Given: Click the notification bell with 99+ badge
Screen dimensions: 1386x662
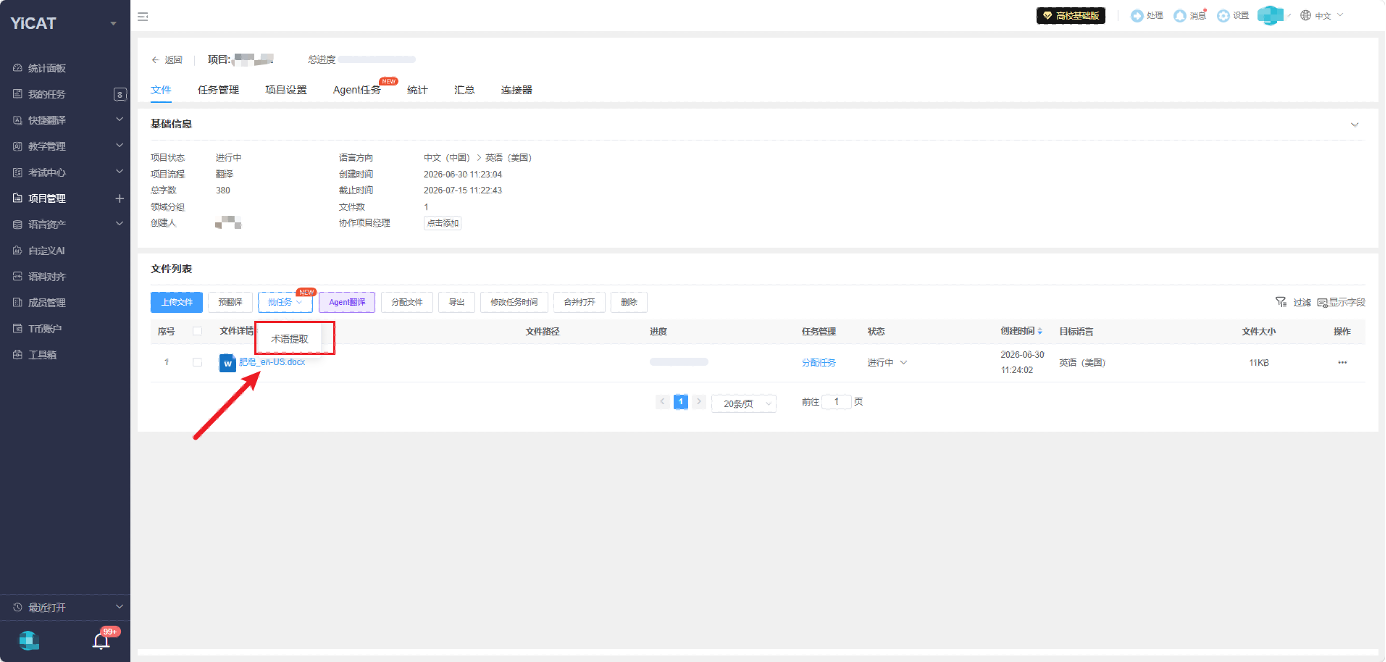Looking at the screenshot, I should (101, 640).
